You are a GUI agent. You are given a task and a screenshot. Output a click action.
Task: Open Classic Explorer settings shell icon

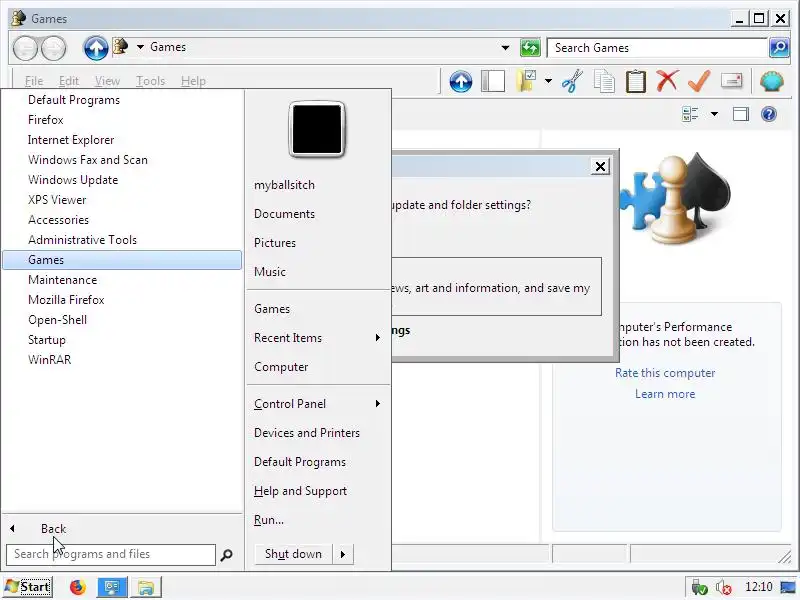click(771, 81)
